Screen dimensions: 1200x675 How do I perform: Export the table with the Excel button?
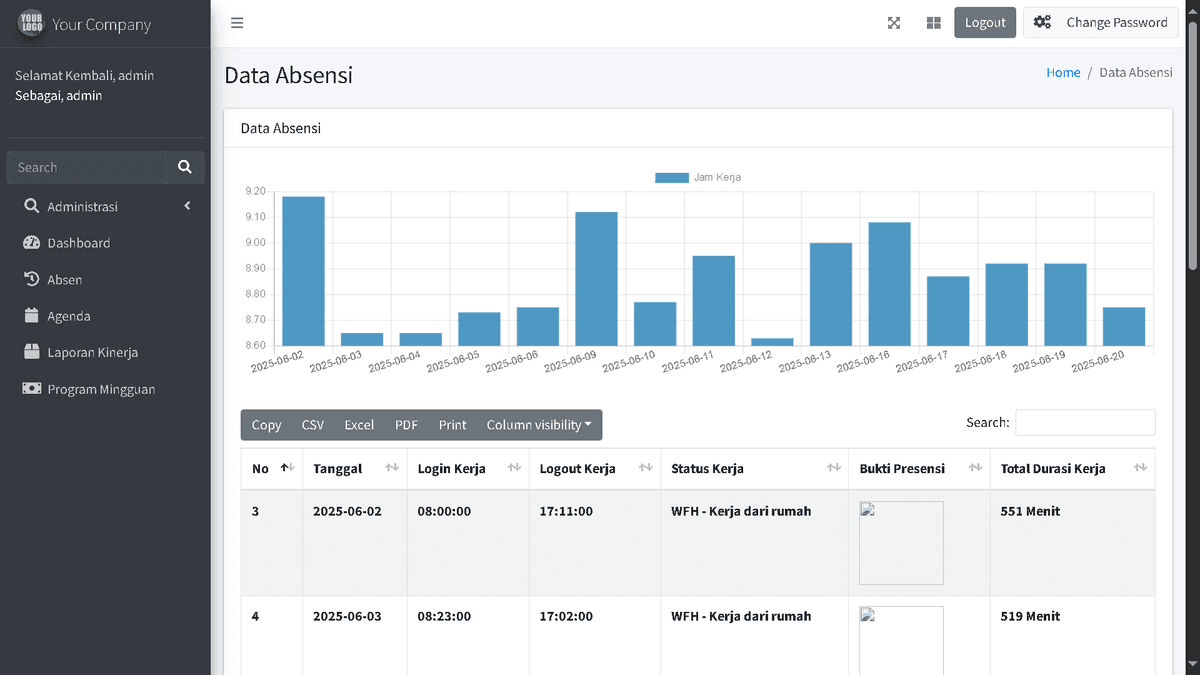[359, 425]
